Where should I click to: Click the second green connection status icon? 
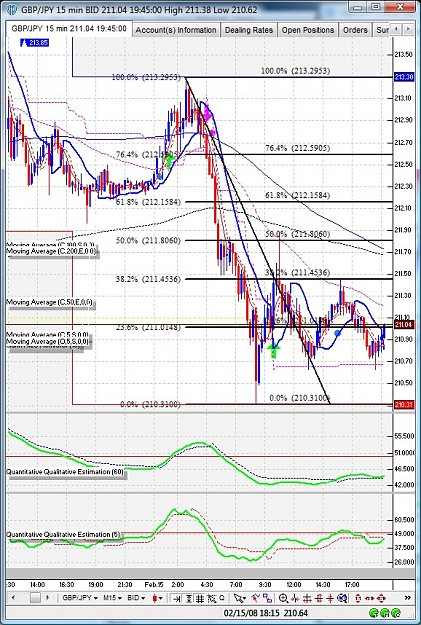click(x=385, y=613)
